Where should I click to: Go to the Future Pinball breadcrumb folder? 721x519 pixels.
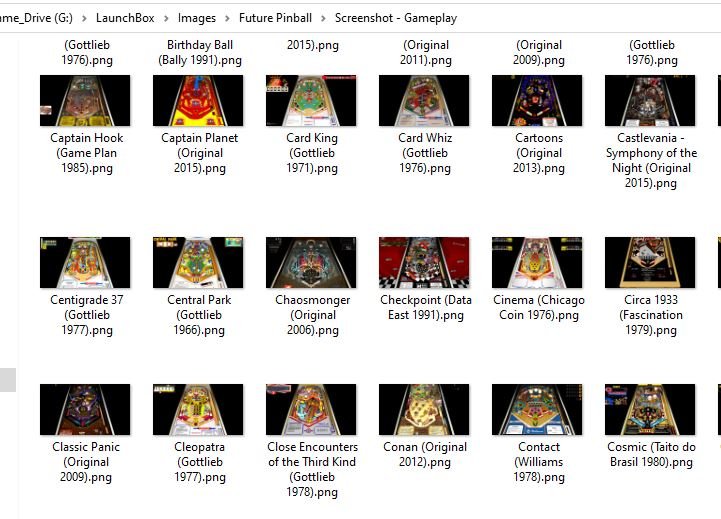pos(275,18)
